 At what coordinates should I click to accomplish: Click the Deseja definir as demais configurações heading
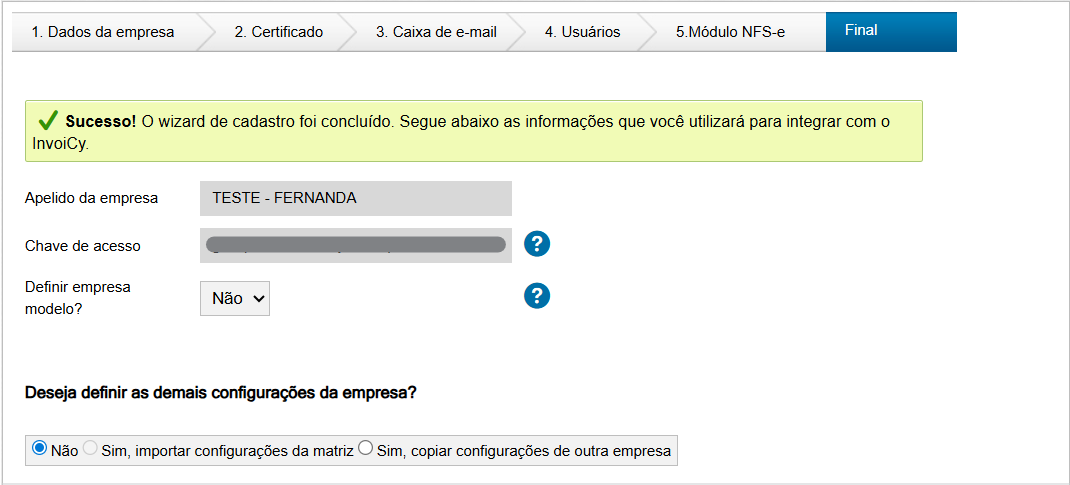pos(221,392)
